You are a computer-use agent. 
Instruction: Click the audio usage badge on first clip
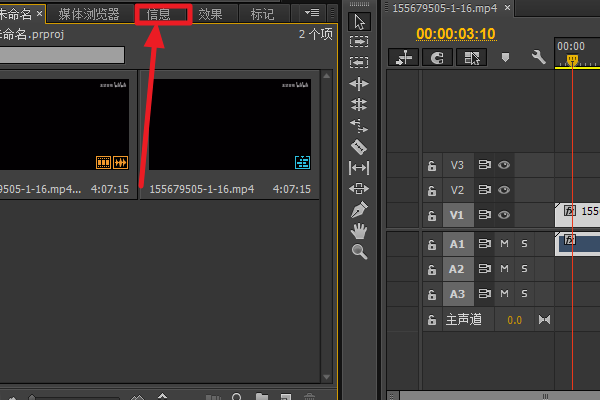[121, 162]
